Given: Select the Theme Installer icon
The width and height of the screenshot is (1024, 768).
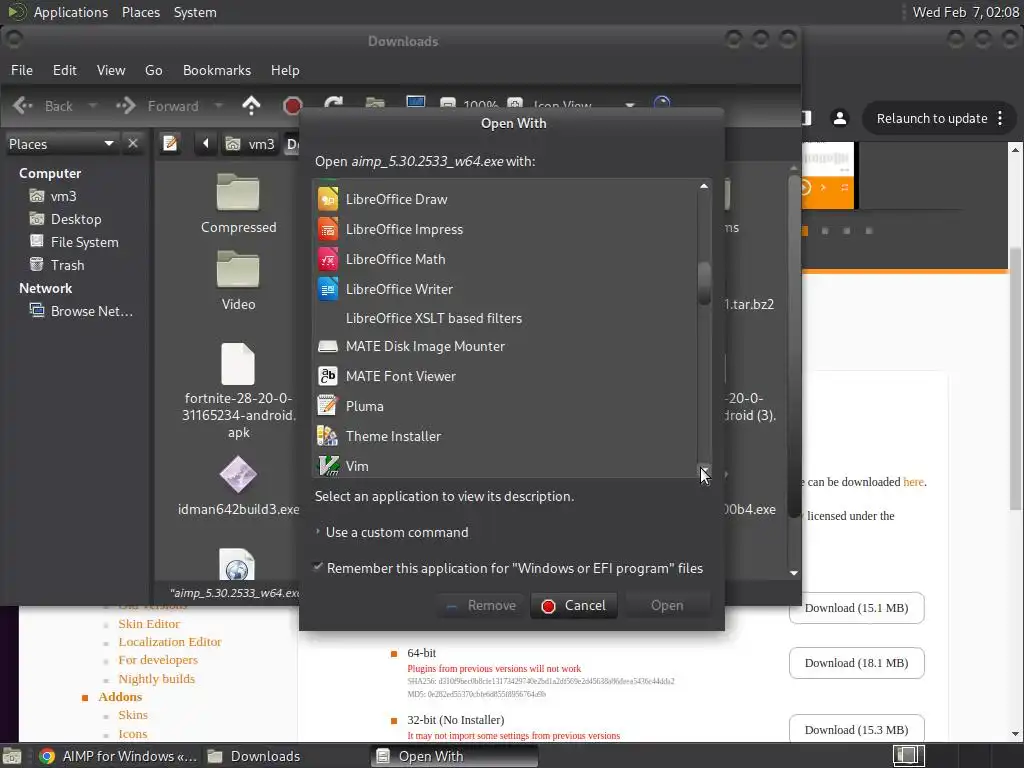Looking at the screenshot, I should click(x=328, y=436).
